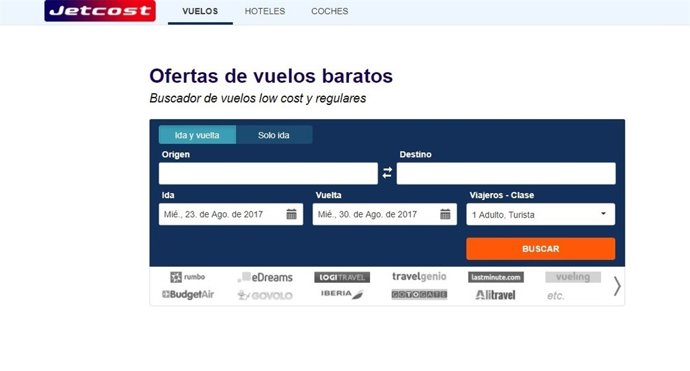This screenshot has width=690, height=371.
Task: Switch to the COCHES tab
Action: 330,11
